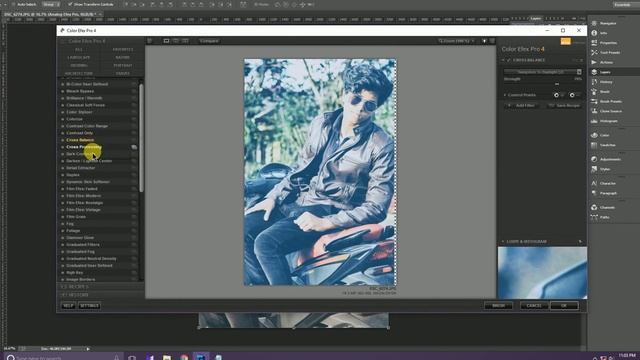
Task: Collapse the Cross Balance filter section
Action: point(503,60)
